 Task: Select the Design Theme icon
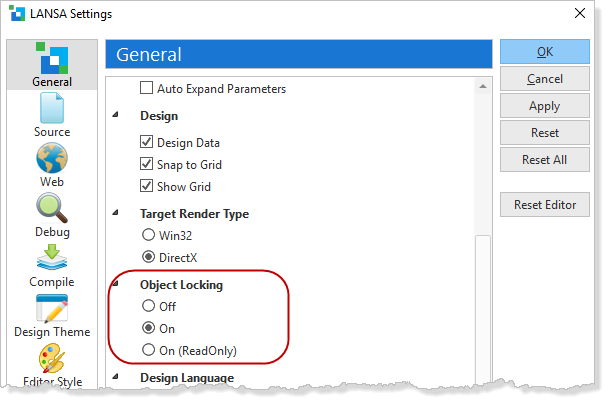click(52, 309)
